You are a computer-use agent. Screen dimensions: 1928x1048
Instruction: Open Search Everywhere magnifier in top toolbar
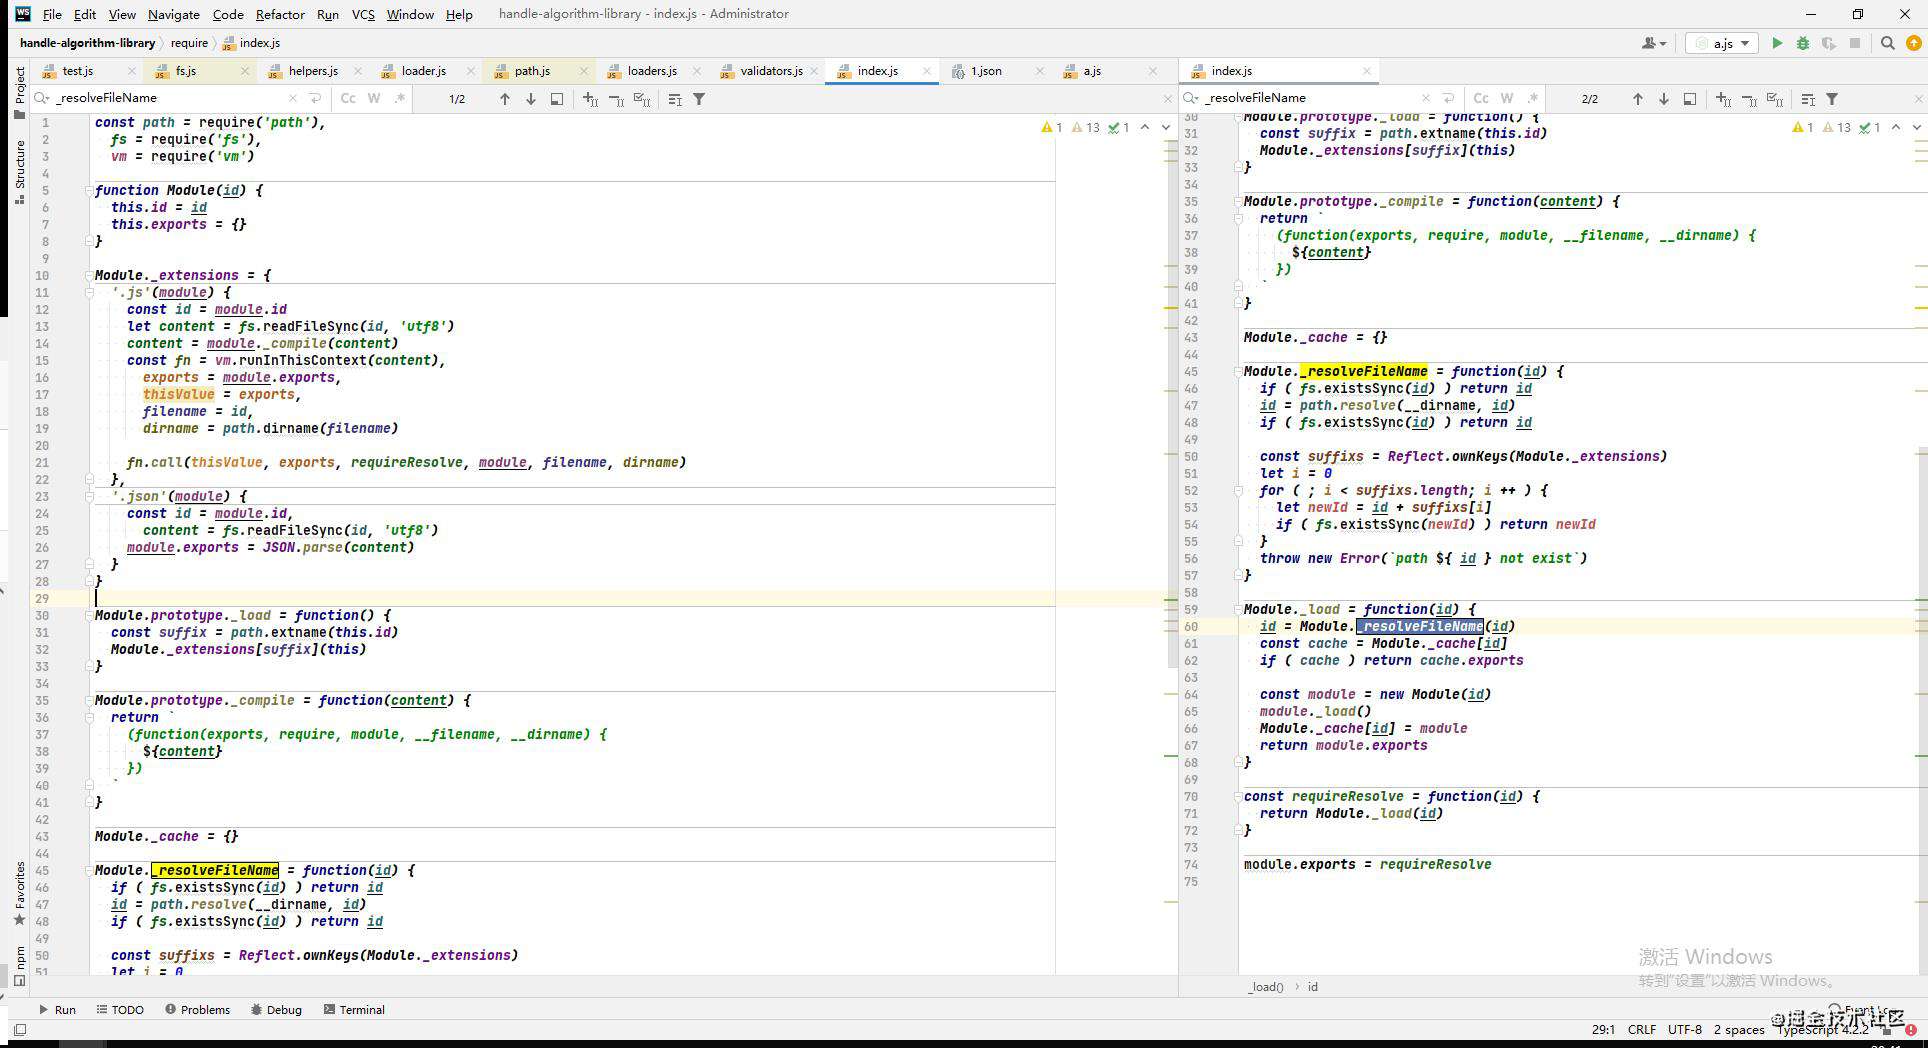coord(1888,43)
